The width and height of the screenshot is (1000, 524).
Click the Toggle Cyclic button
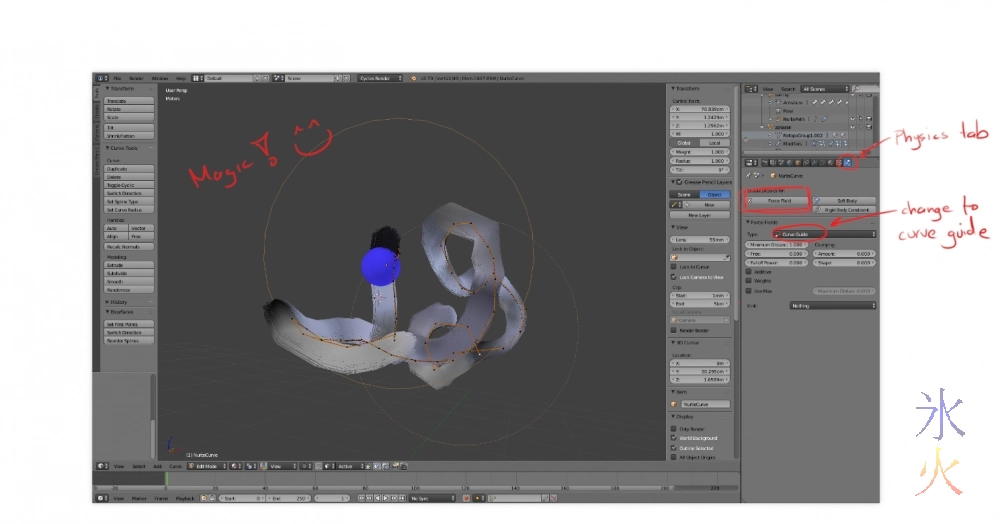(x=129, y=185)
